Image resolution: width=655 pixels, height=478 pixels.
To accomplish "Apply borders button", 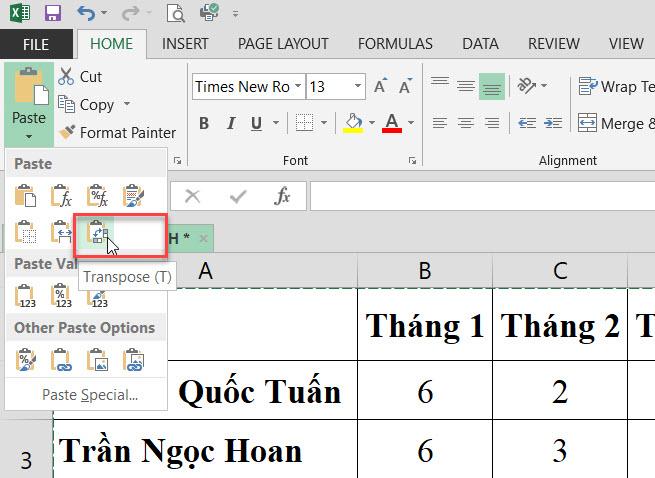I will (x=305, y=123).
